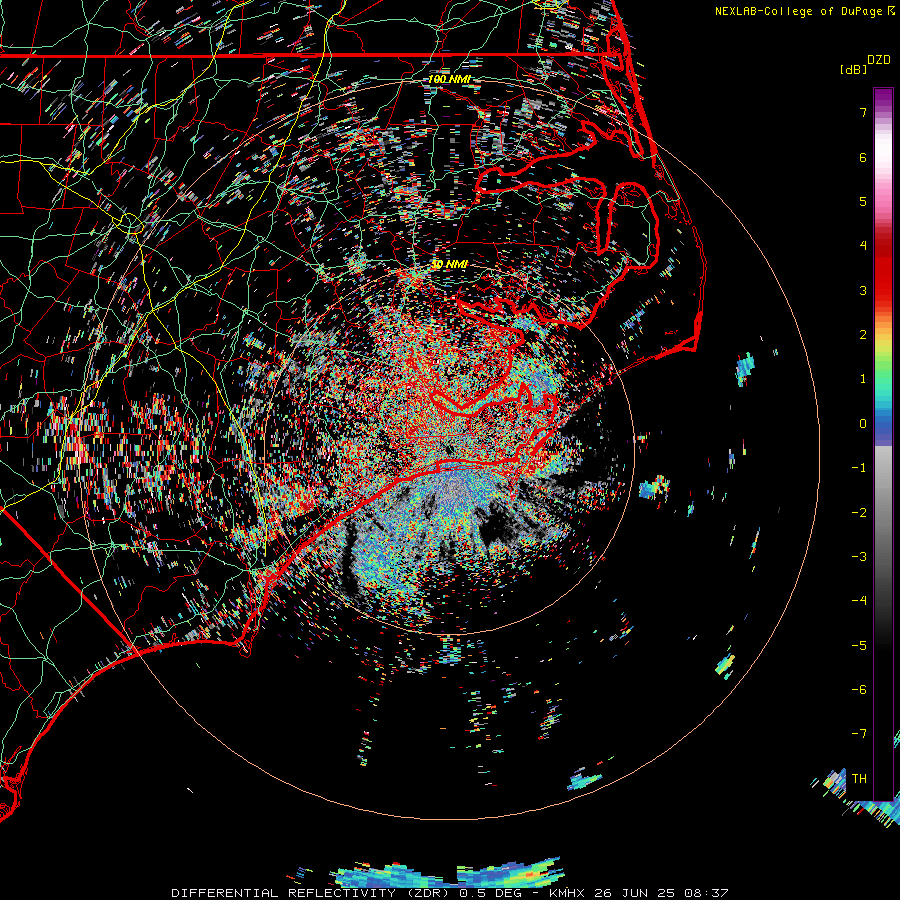Click the DZD legend title
Screen dimensions: 900x900
[879, 60]
